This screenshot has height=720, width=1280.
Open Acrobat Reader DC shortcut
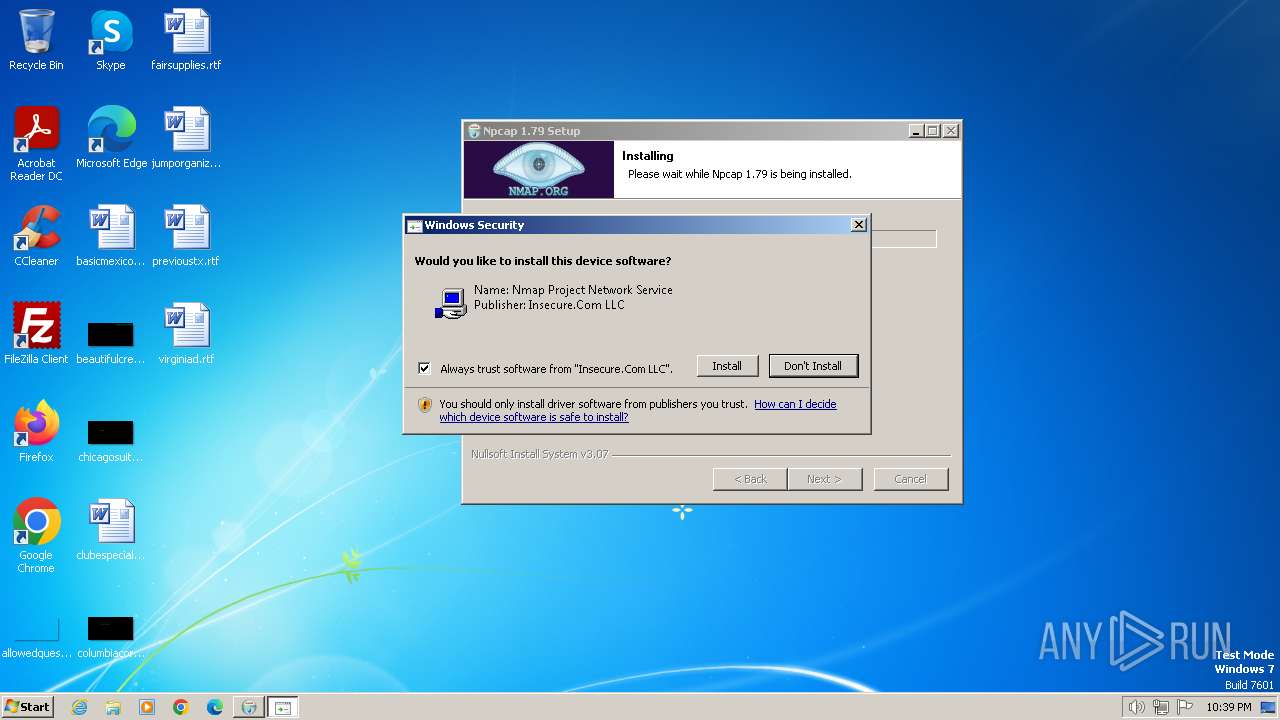(36, 144)
